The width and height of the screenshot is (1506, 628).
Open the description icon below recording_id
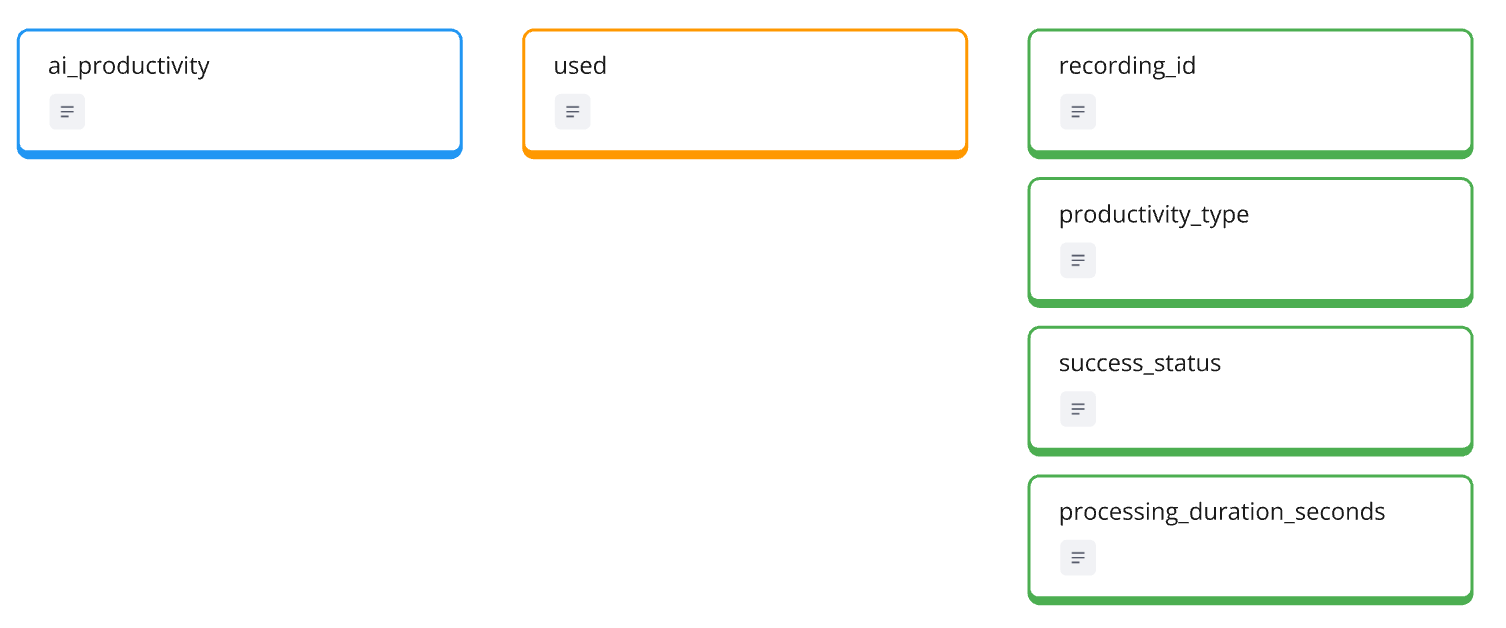(x=1078, y=112)
